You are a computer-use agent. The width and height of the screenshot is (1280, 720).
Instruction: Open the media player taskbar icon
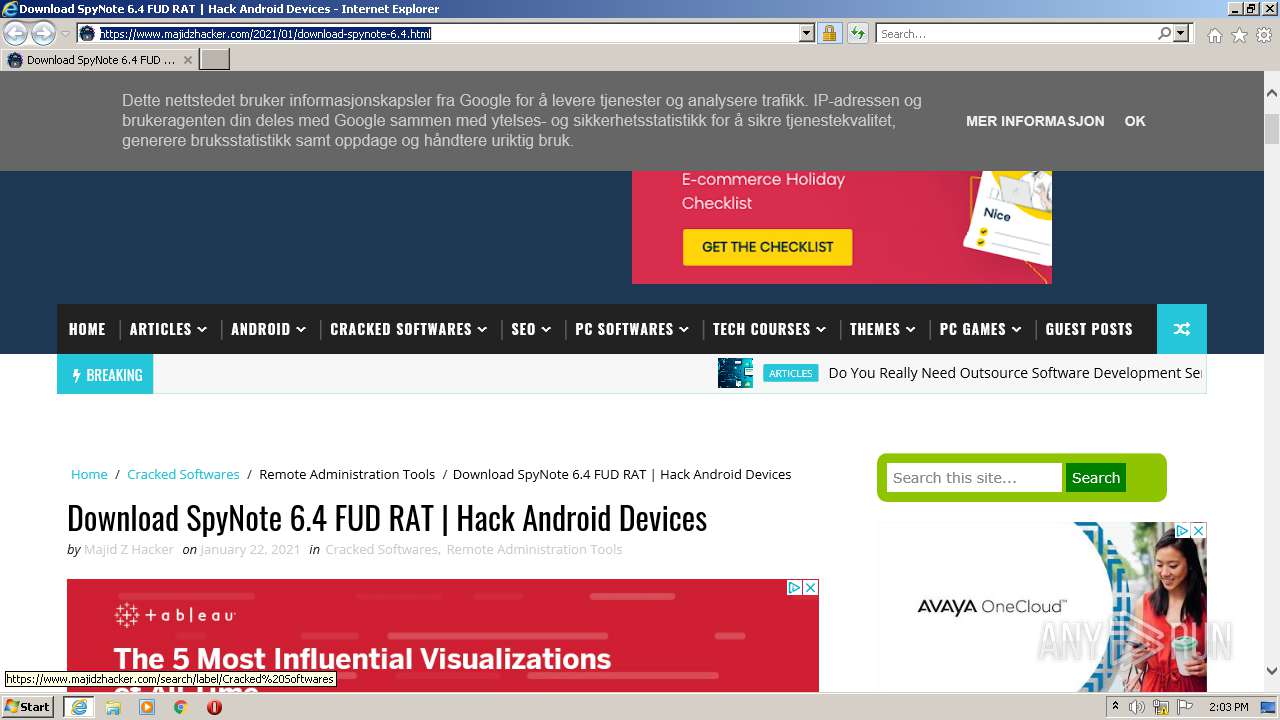(x=147, y=707)
